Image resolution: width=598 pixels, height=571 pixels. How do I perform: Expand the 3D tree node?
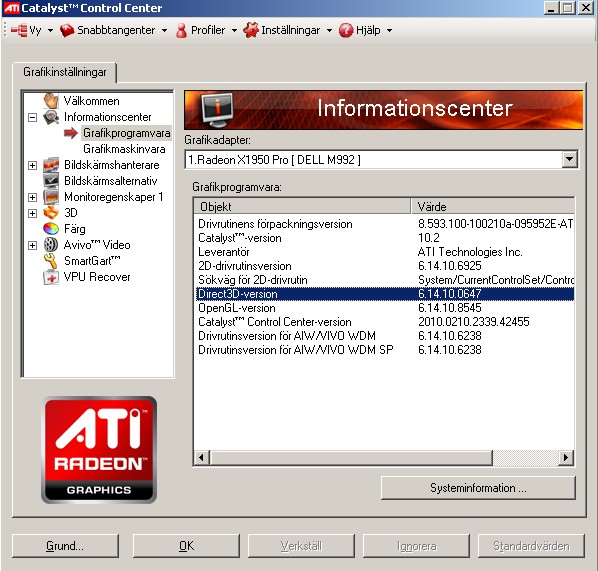click(32, 213)
